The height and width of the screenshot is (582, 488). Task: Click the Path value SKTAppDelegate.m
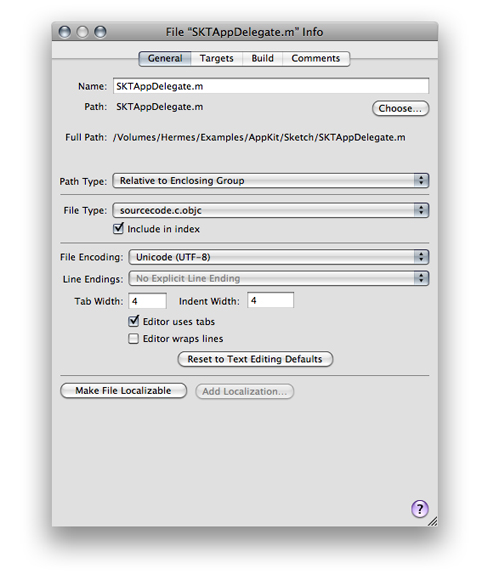(160, 107)
